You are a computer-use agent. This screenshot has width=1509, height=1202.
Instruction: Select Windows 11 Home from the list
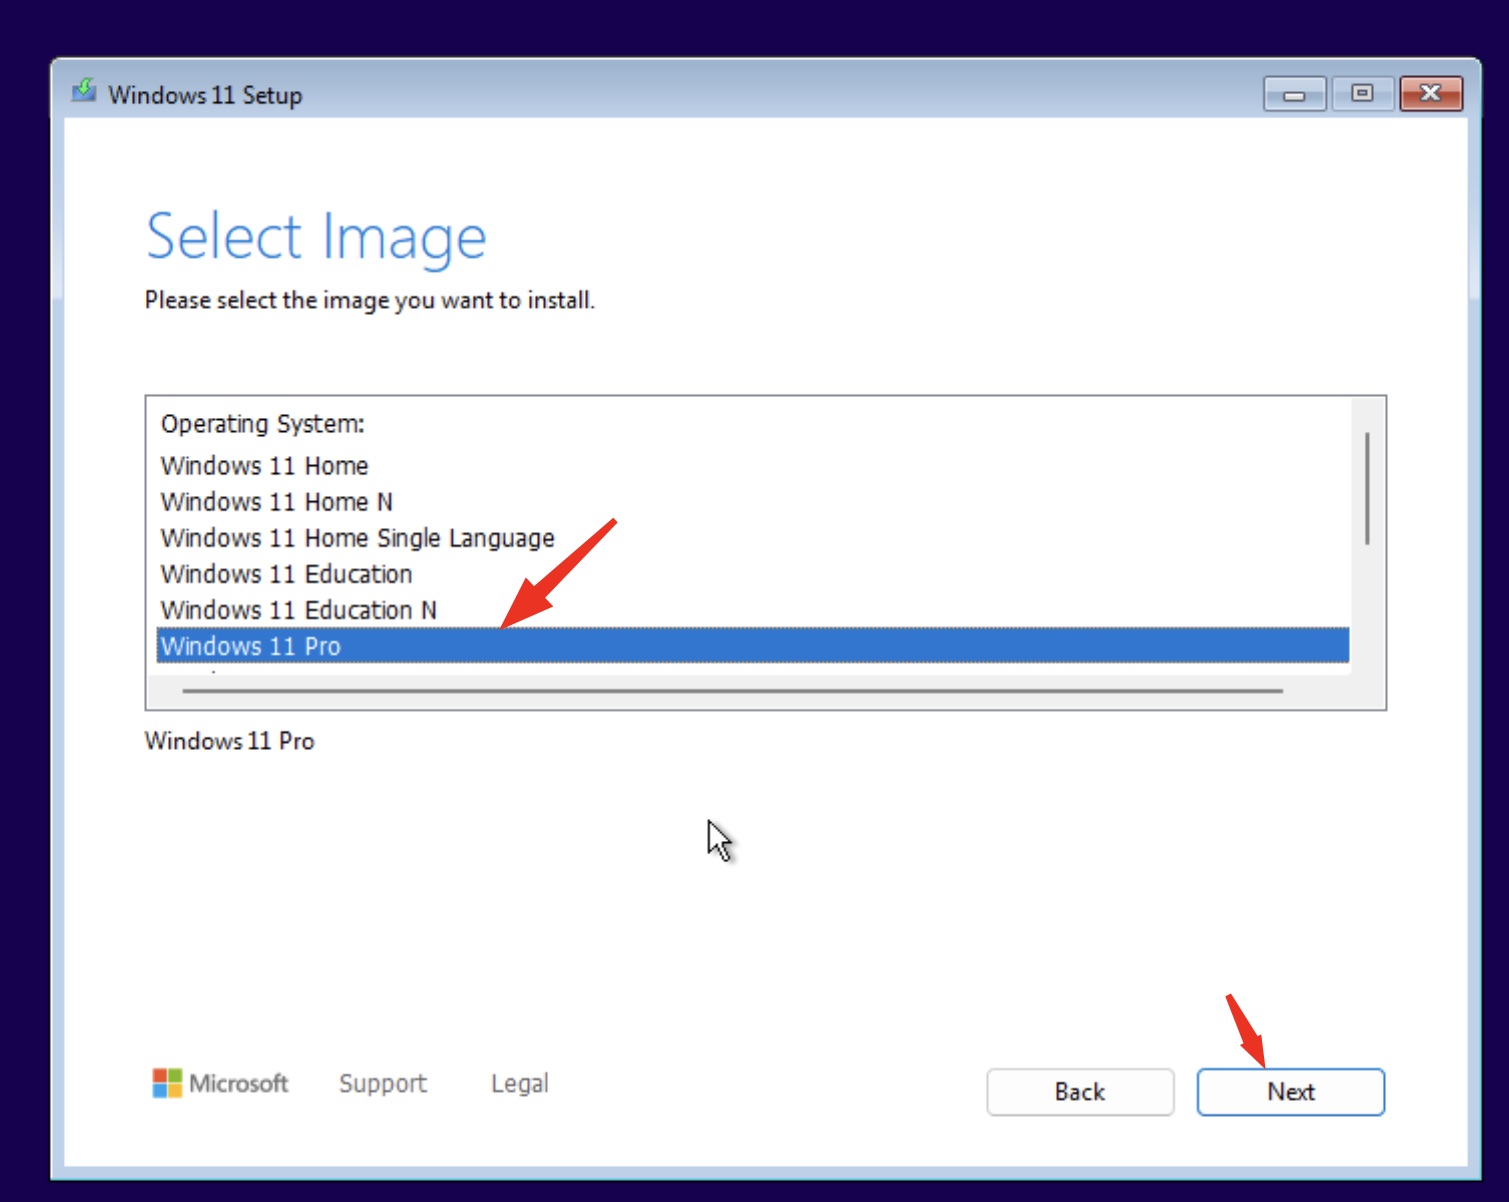264,466
